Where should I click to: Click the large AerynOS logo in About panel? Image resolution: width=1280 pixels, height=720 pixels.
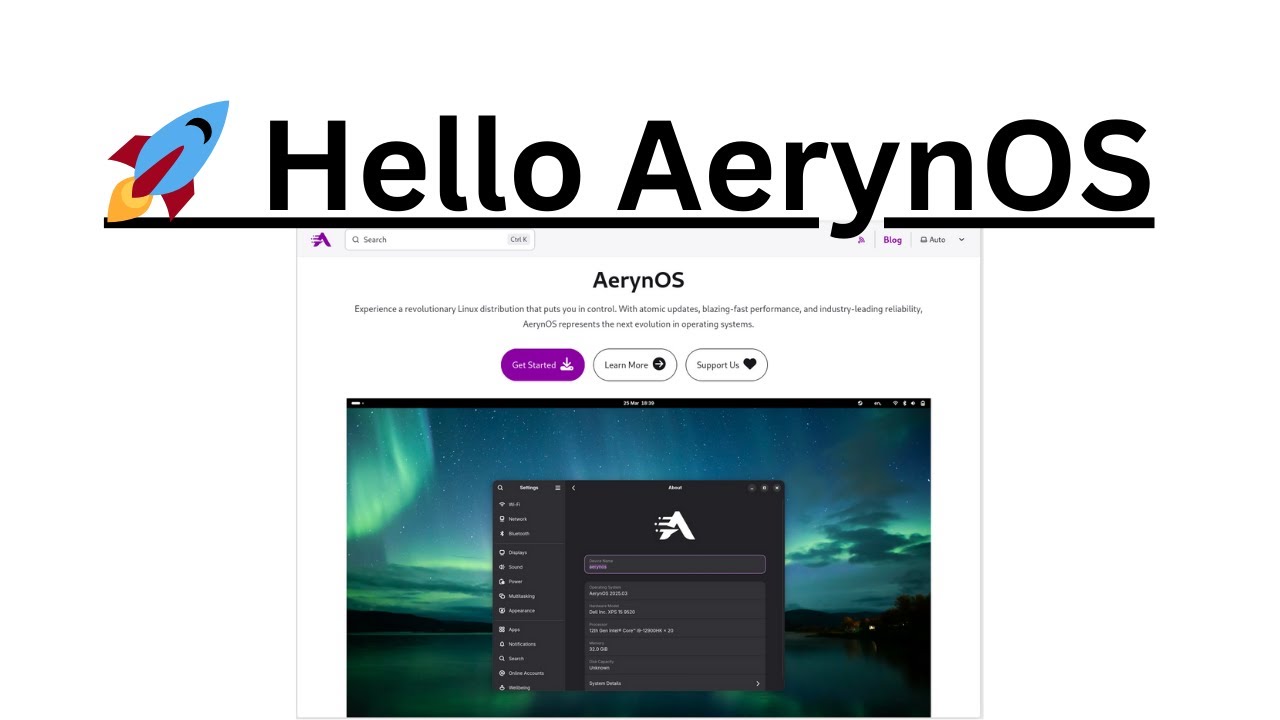(675, 525)
